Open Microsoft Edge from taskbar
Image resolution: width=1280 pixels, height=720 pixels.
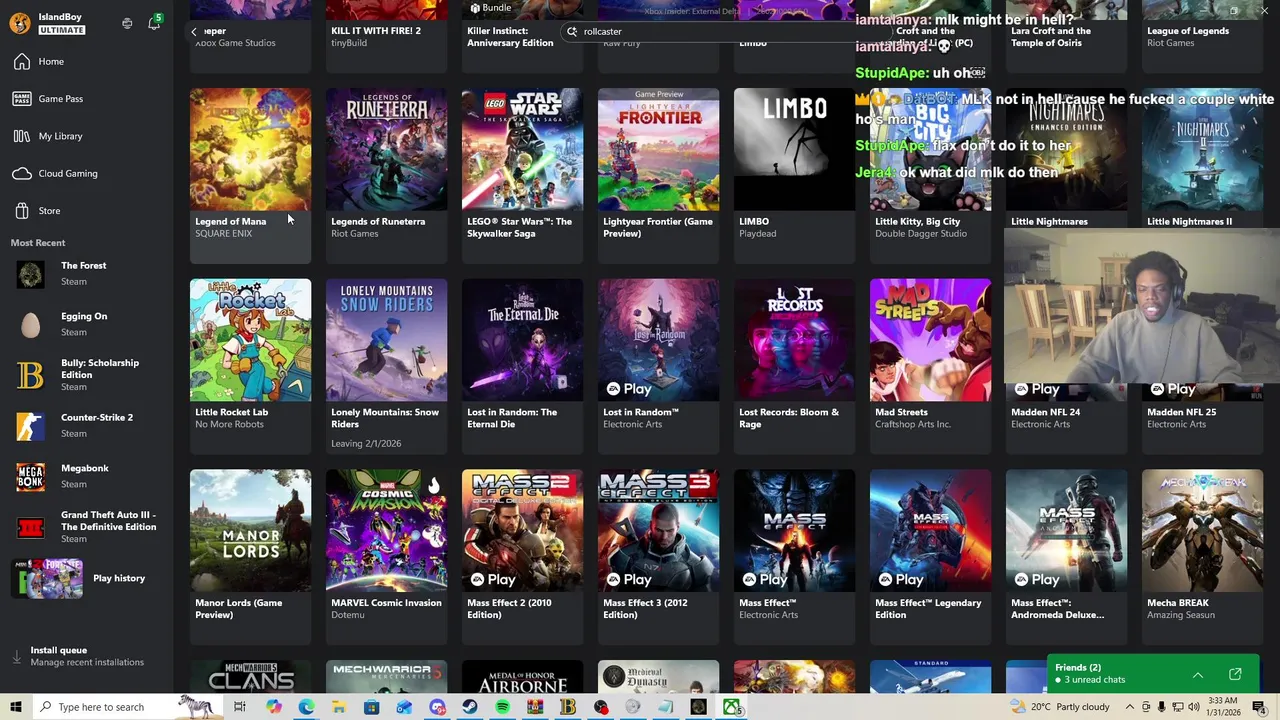coord(306,707)
